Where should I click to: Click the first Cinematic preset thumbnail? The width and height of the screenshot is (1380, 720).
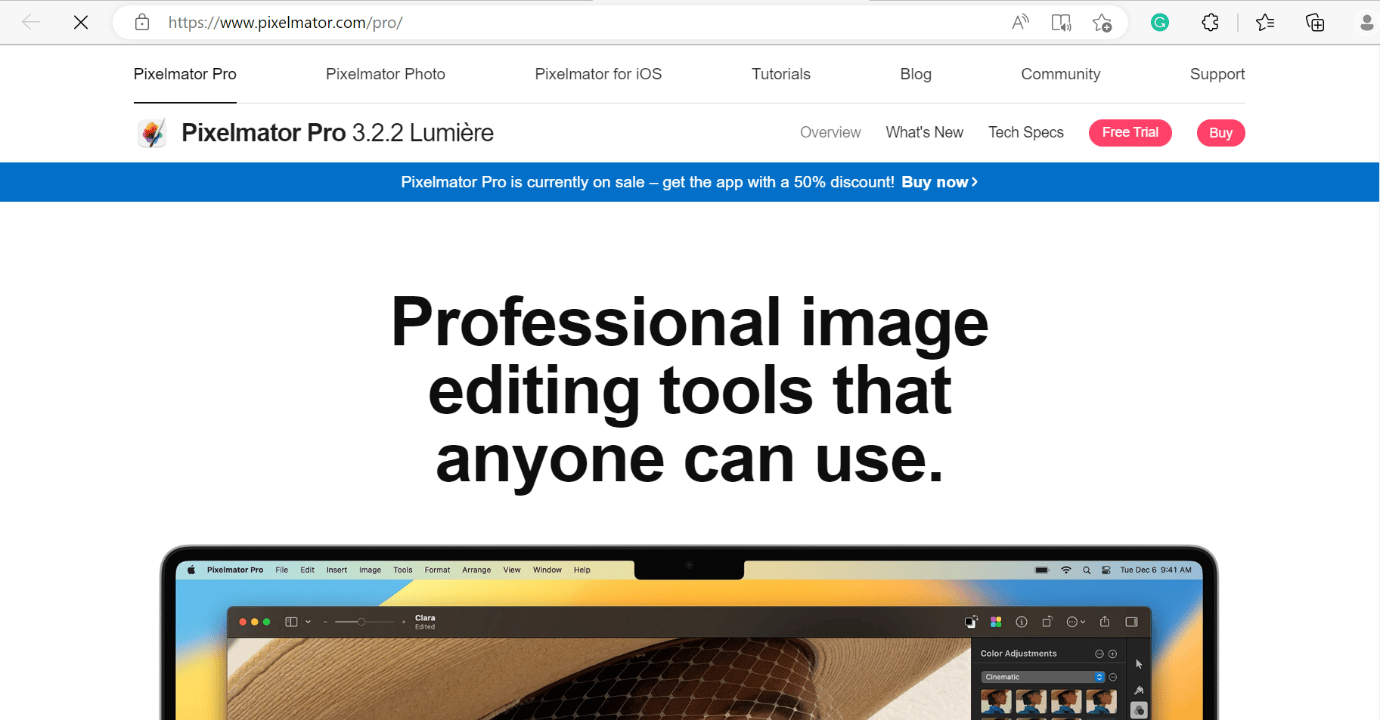pyautogui.click(x=996, y=701)
